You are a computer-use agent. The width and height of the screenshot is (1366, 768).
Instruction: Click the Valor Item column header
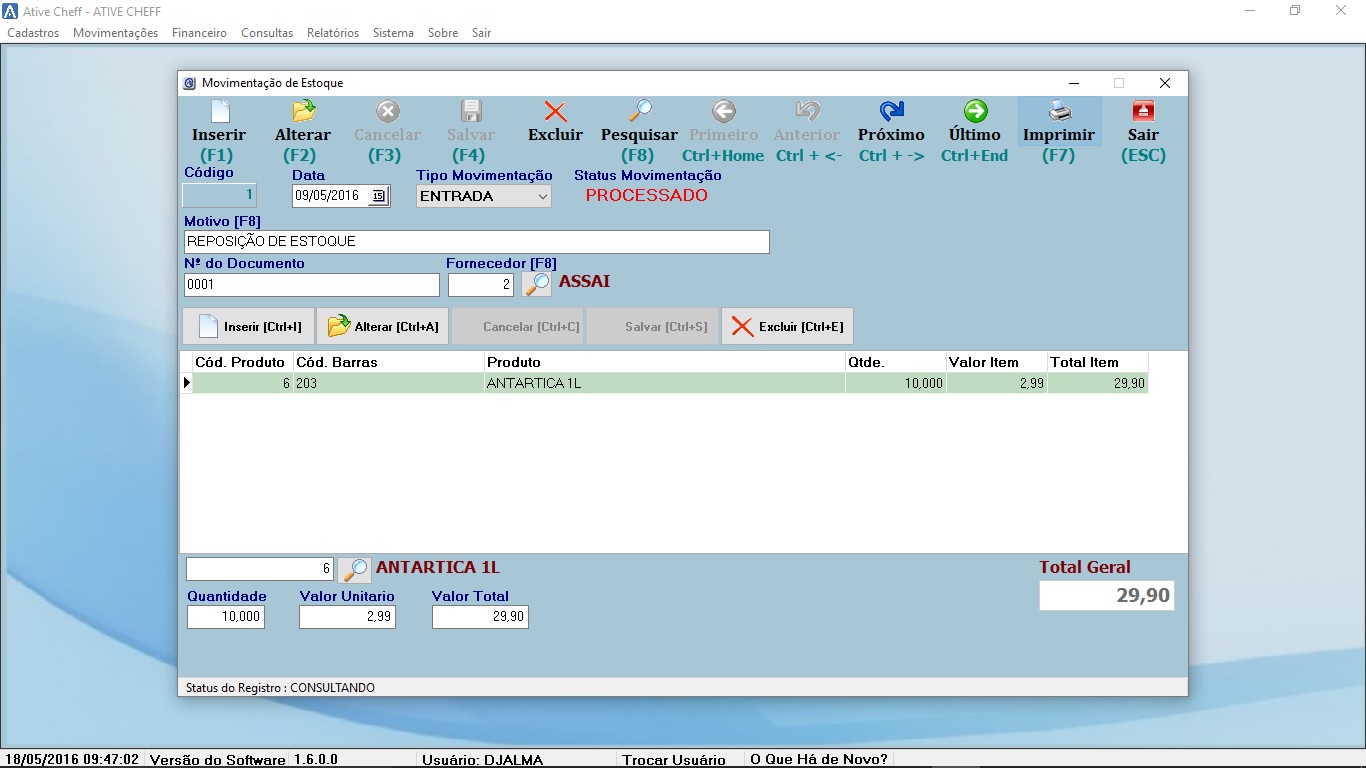[x=996, y=362]
